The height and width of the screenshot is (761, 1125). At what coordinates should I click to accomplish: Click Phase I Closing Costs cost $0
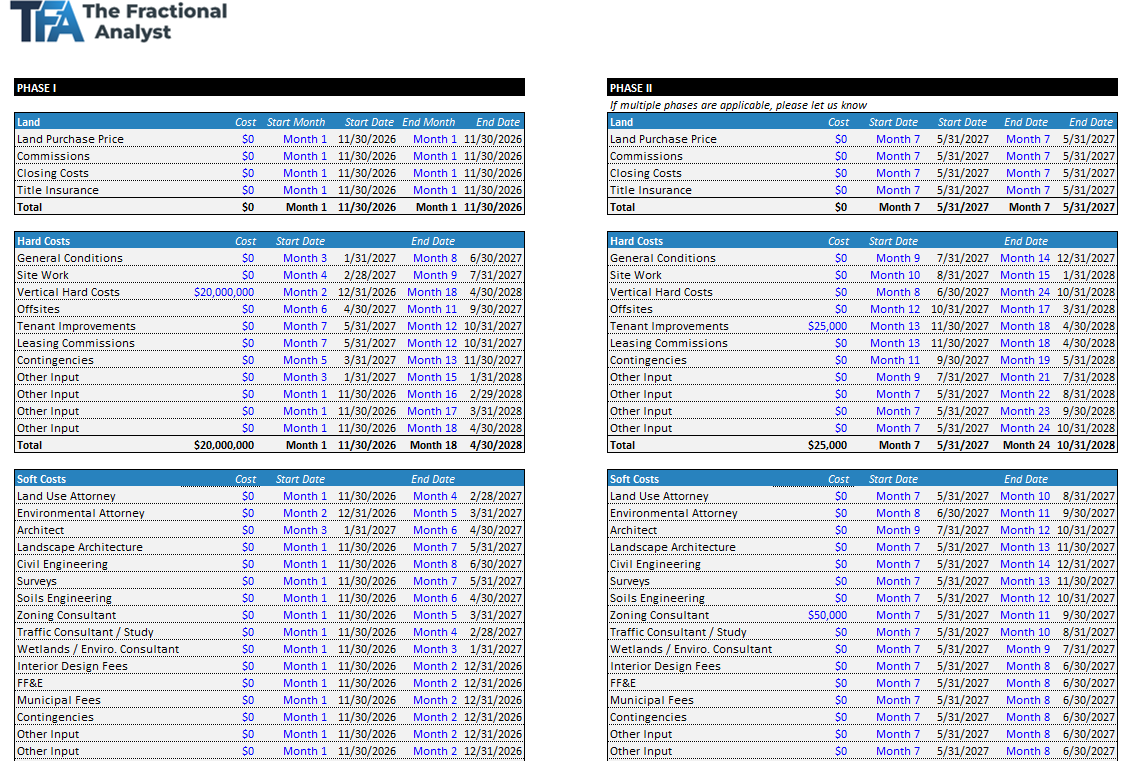(248, 174)
